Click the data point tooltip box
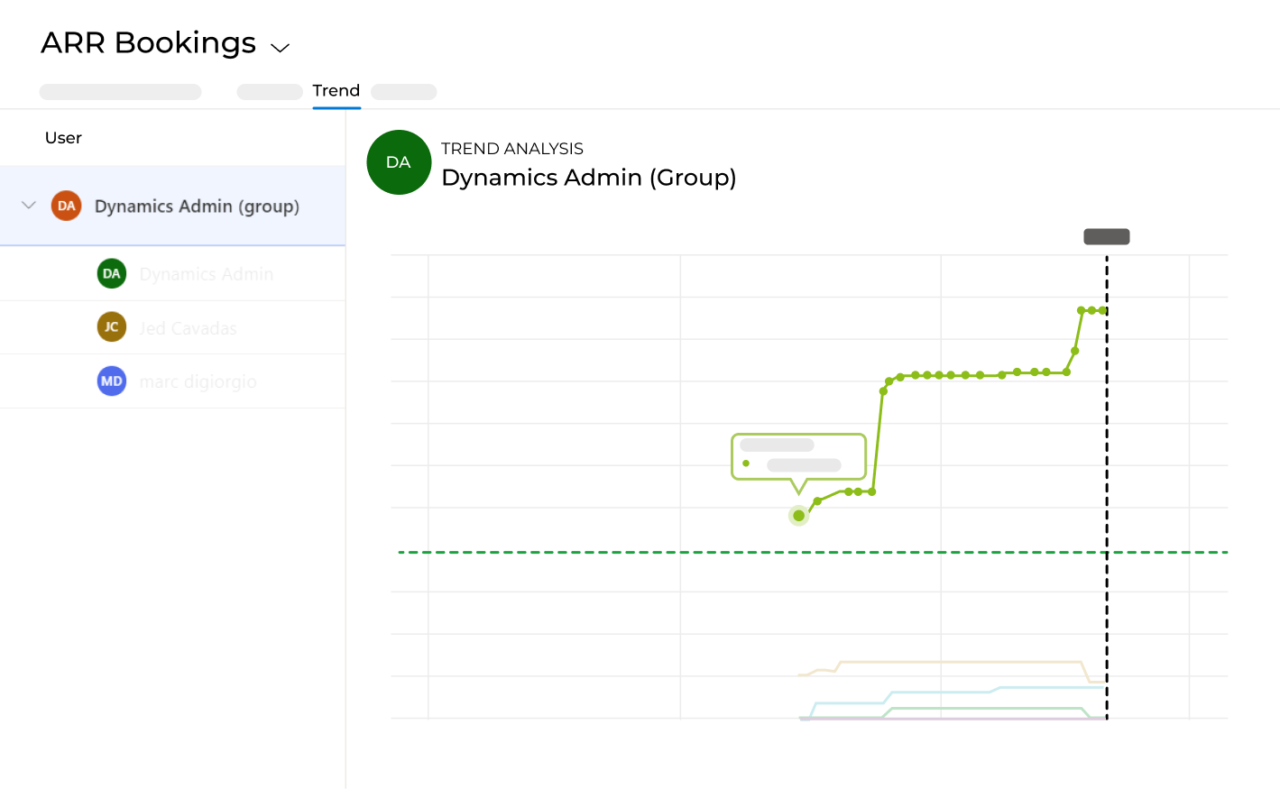The image size is (1280, 789). pos(798,456)
